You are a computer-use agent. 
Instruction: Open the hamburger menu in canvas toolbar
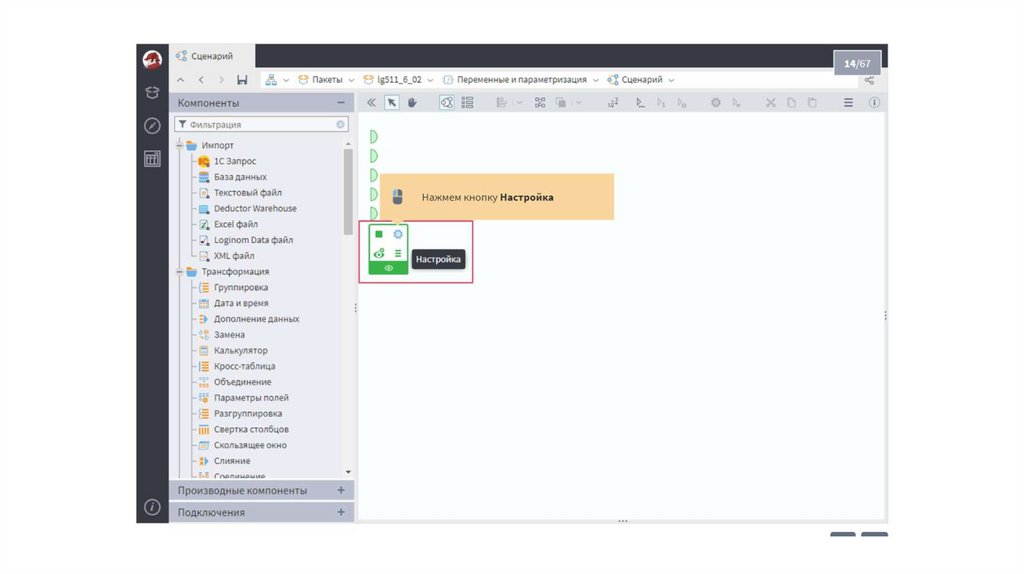click(x=848, y=102)
